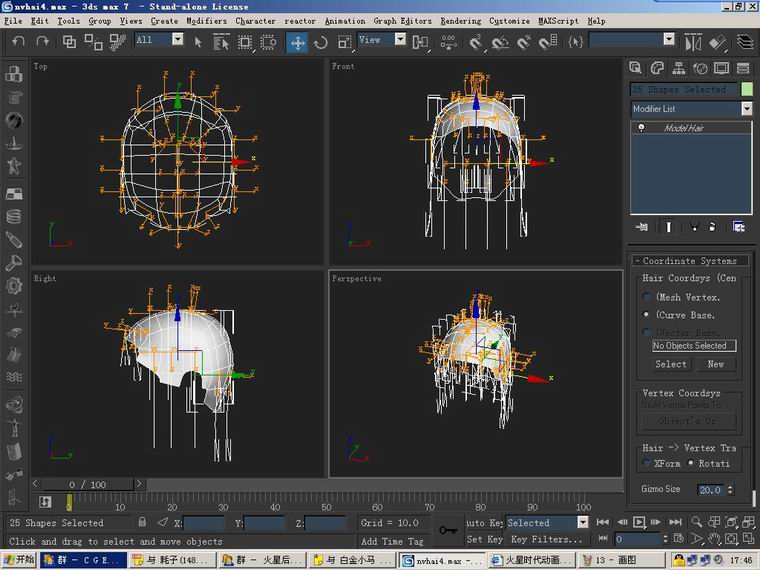Image resolution: width=760 pixels, height=570 pixels.
Task: Click the Gizmo Size value field
Action: (711, 490)
